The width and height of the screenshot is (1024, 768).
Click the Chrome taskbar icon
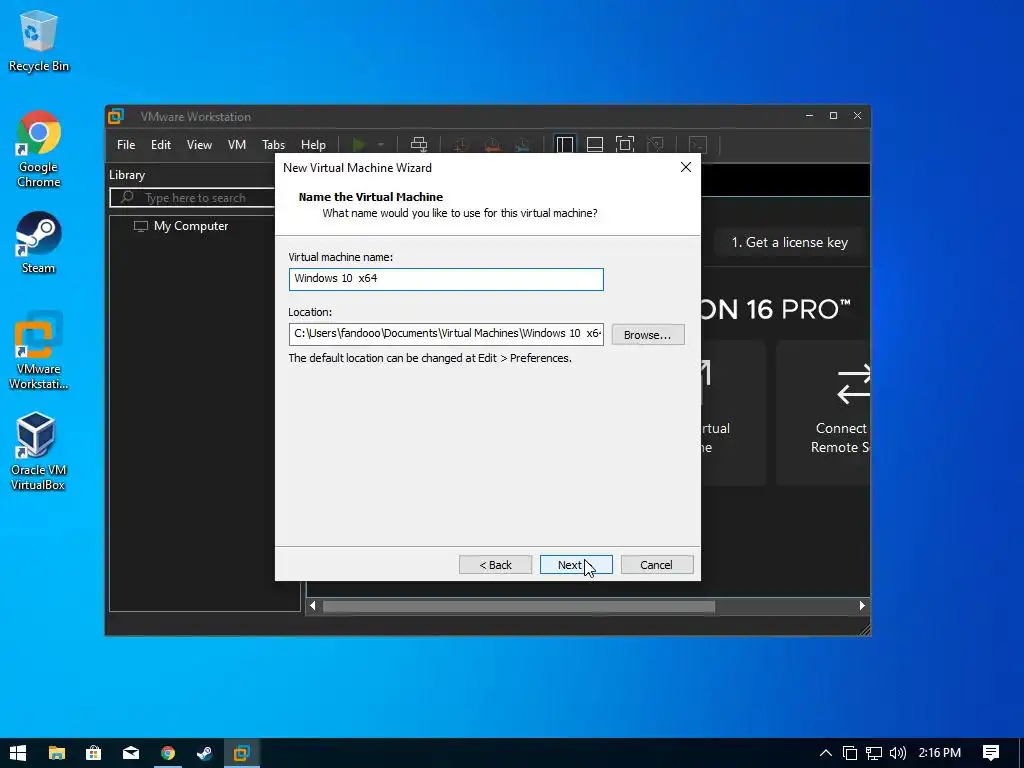pyautogui.click(x=168, y=753)
